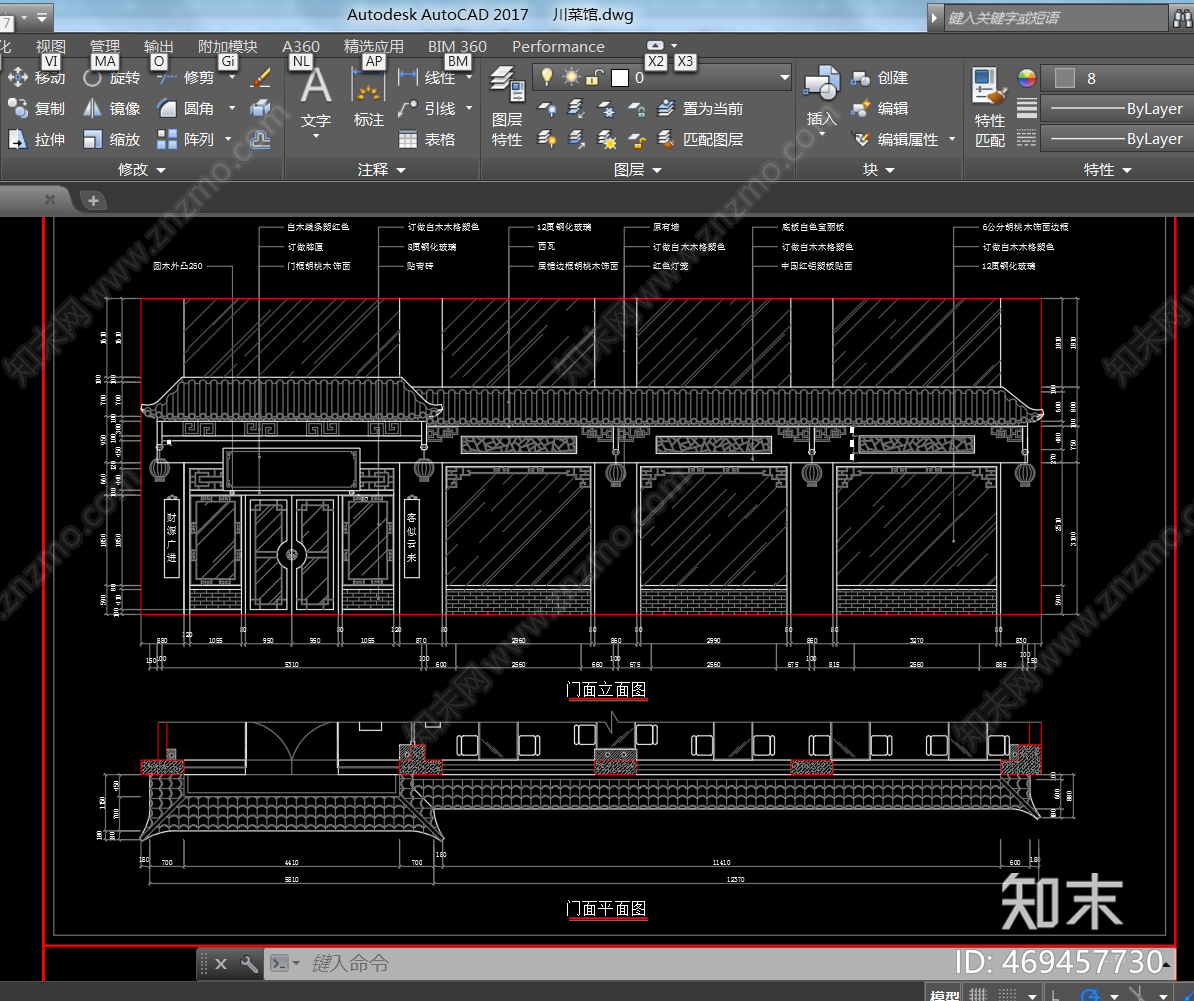The width and height of the screenshot is (1194, 1001).
Task: Select the Leader (引线) tool
Action: (x=428, y=109)
